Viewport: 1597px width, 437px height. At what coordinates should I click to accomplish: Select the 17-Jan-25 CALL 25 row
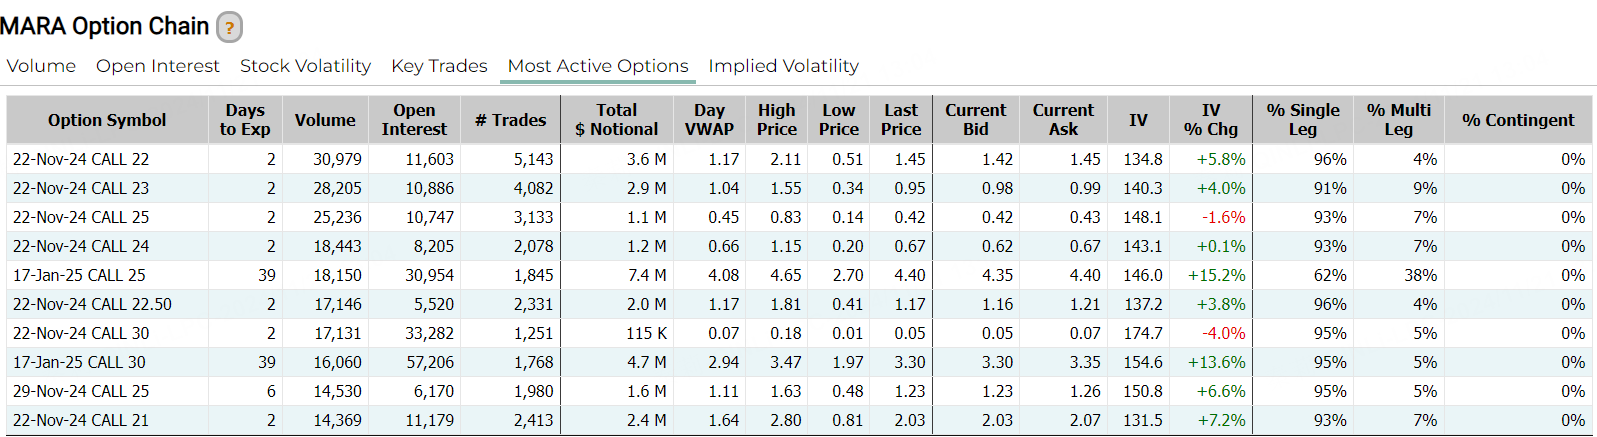click(x=79, y=275)
